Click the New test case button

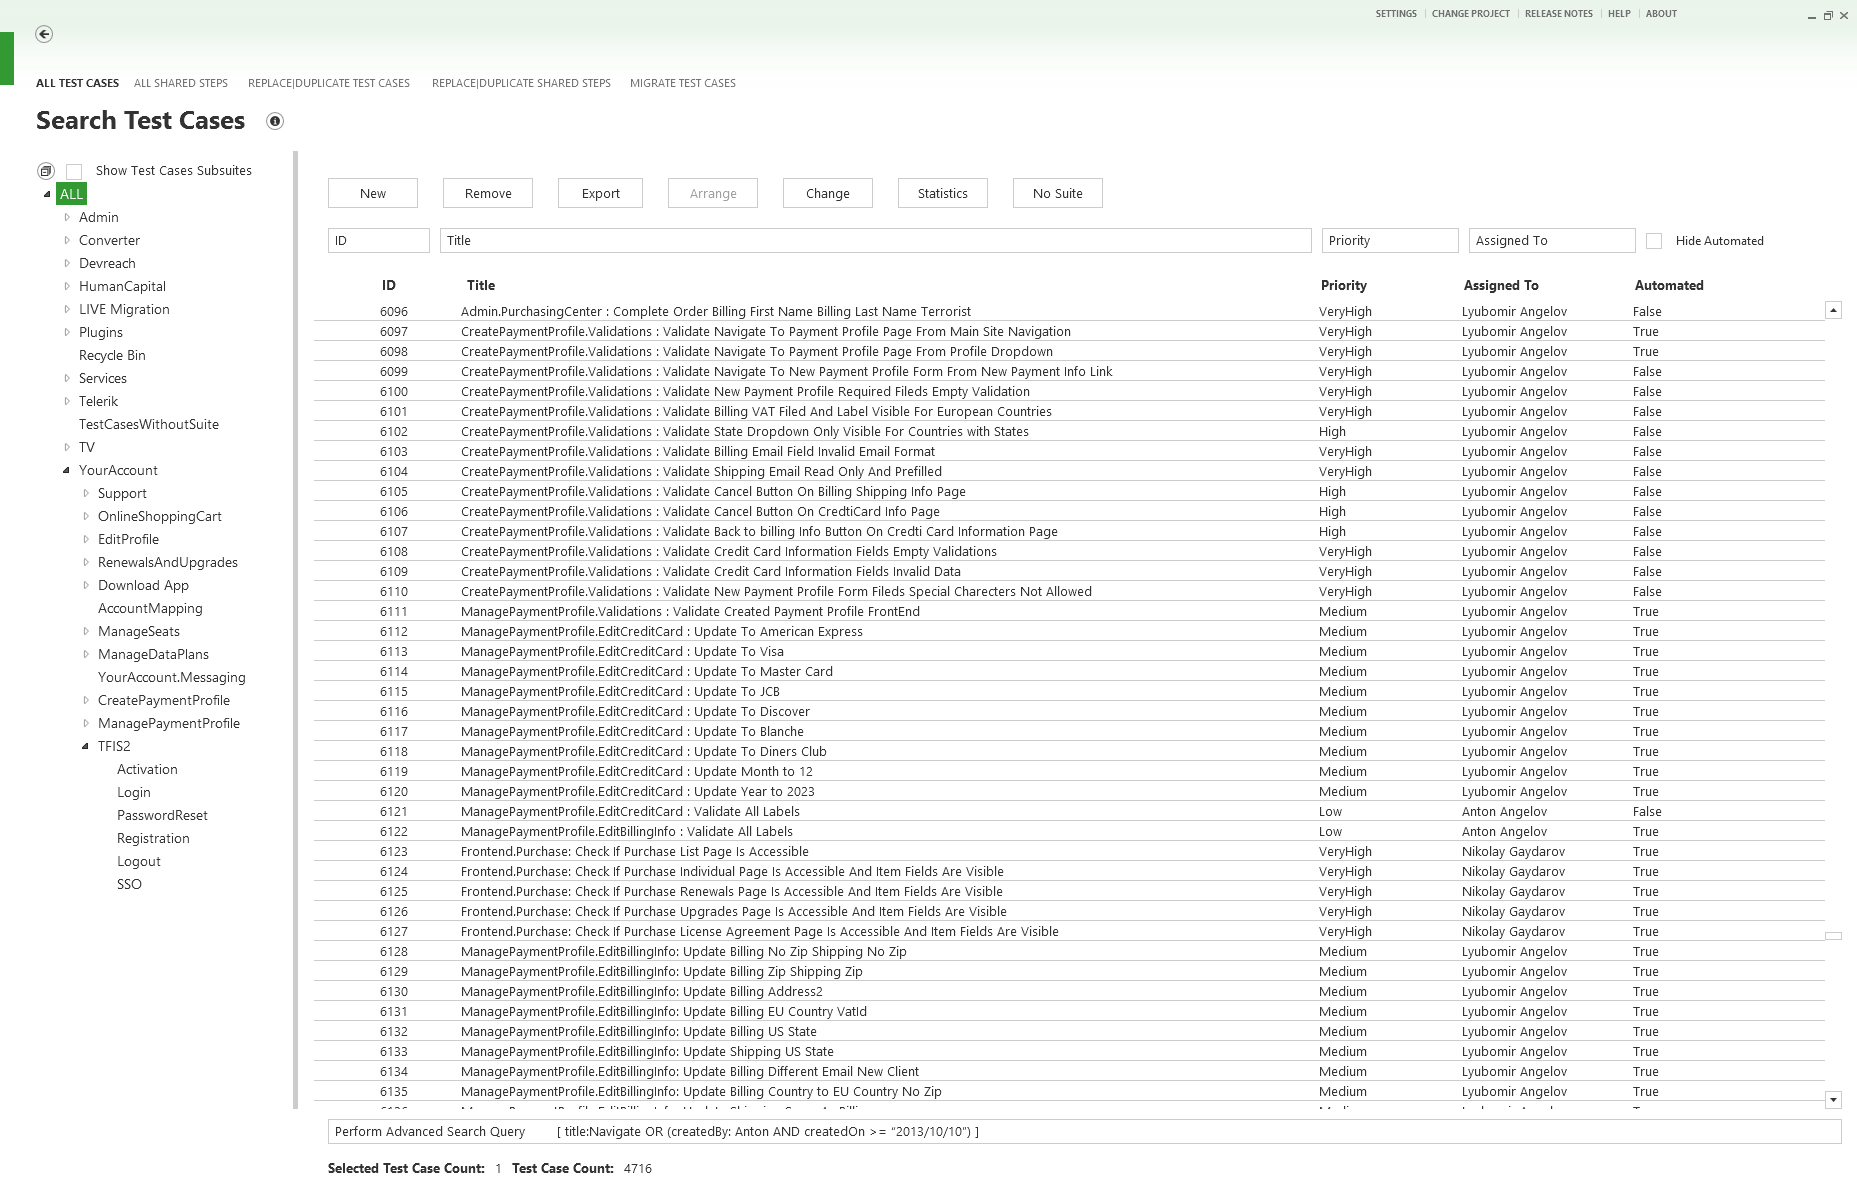coord(373,193)
